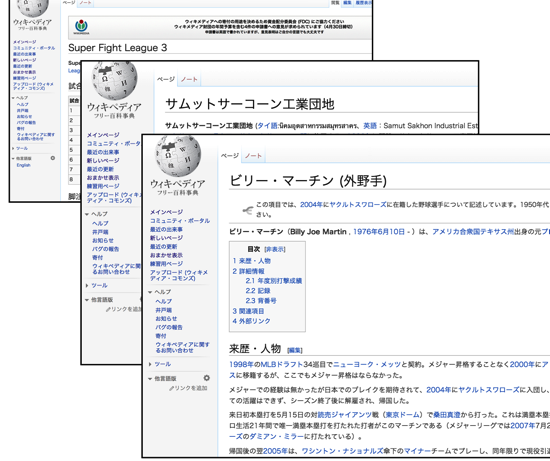The image size is (550, 461).
Task: Click ウィキペディアに関するお問い合わせ in front window
Action: [182, 347]
